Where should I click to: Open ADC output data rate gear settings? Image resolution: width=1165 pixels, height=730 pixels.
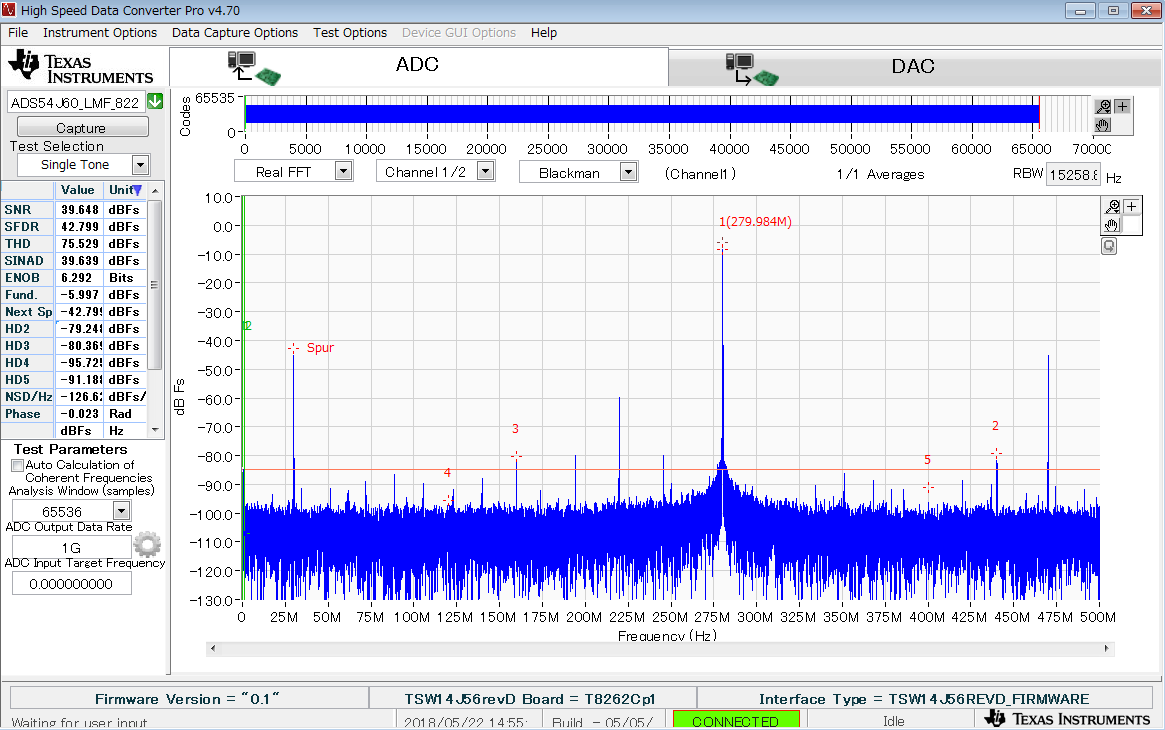147,544
